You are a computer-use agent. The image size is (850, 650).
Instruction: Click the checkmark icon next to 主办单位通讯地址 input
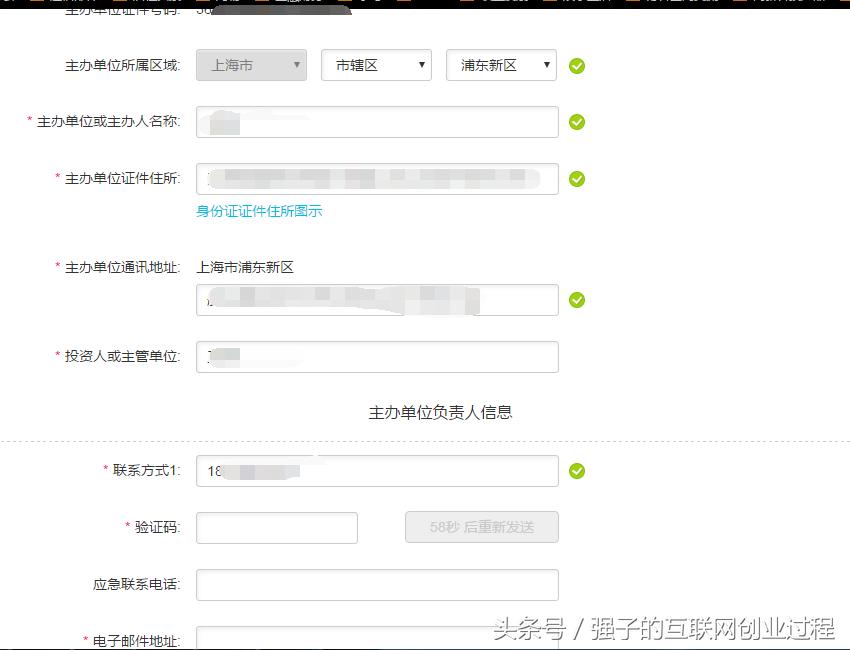click(577, 299)
